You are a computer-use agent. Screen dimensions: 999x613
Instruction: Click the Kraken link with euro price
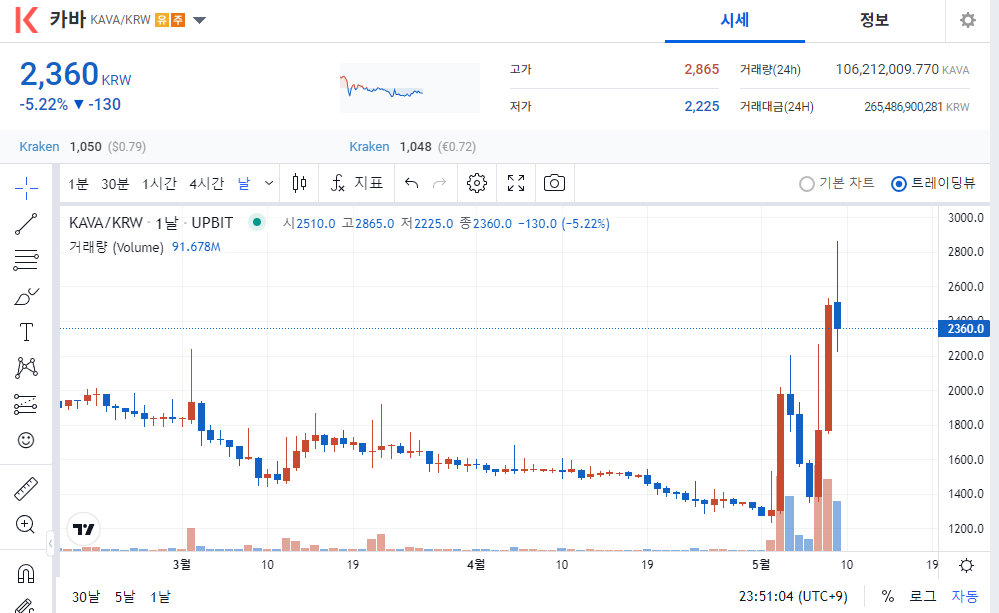click(x=369, y=147)
